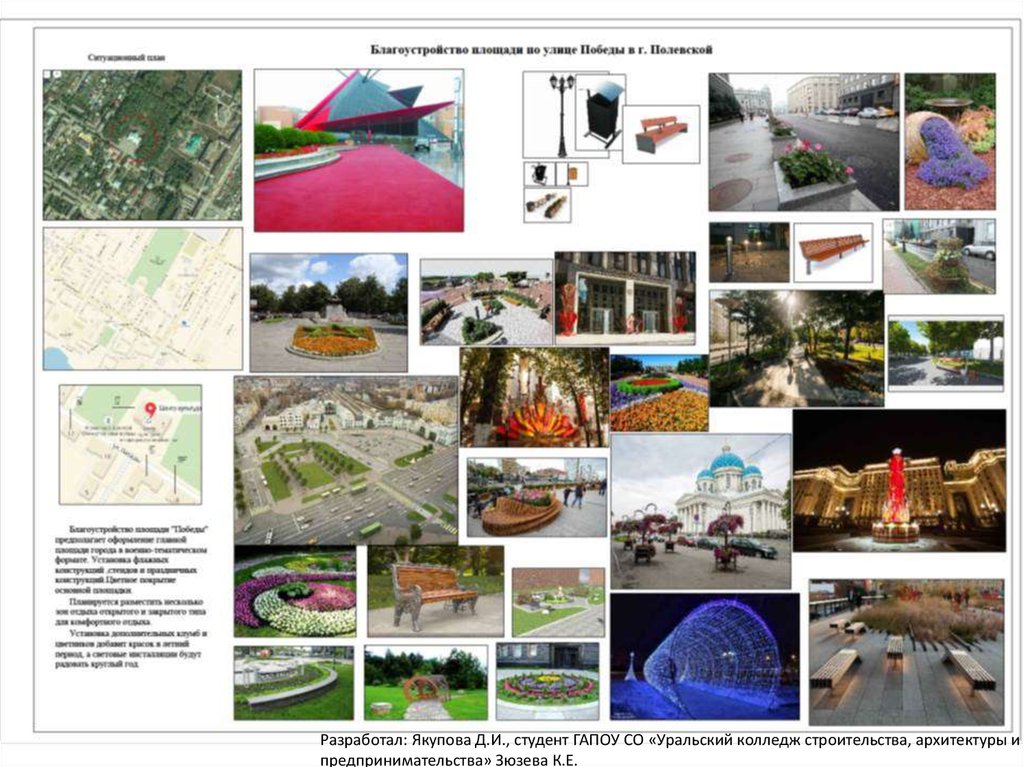Open the night building with red fountain photo
The height and width of the screenshot is (767, 1024).
tap(898, 480)
